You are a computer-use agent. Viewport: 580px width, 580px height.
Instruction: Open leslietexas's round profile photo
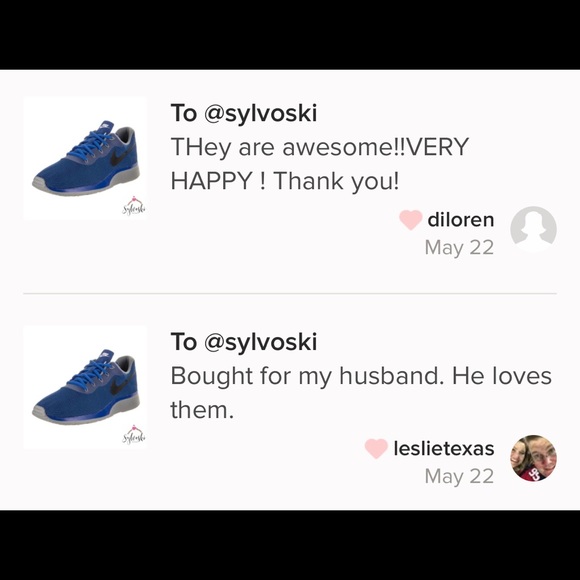(x=533, y=458)
